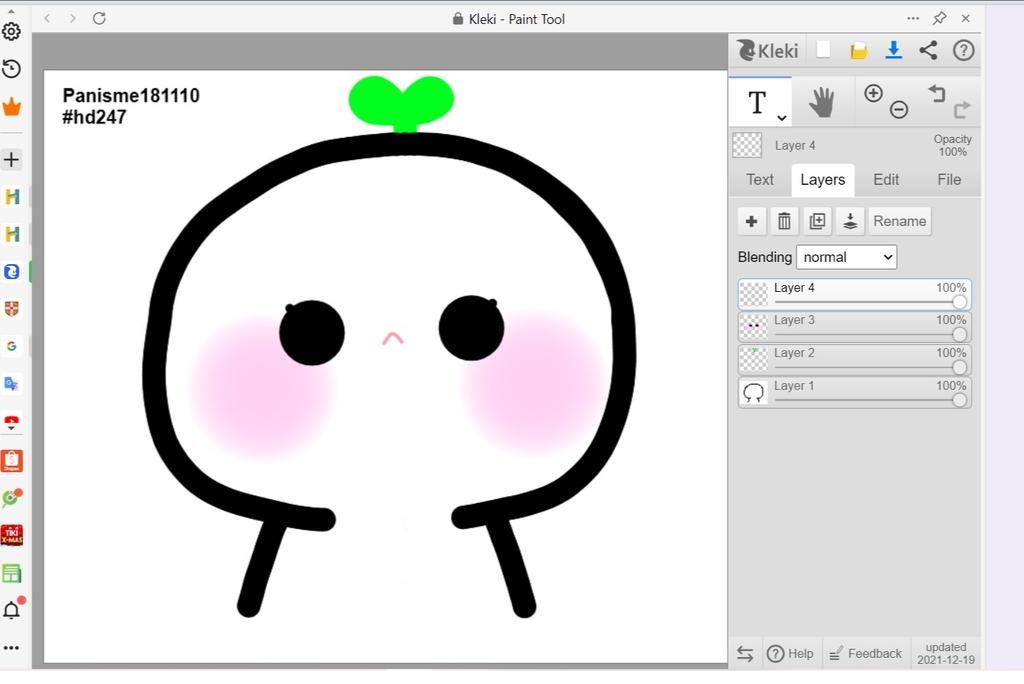This screenshot has height=684, width=1024.
Task: Add a new layer
Action: (x=752, y=221)
